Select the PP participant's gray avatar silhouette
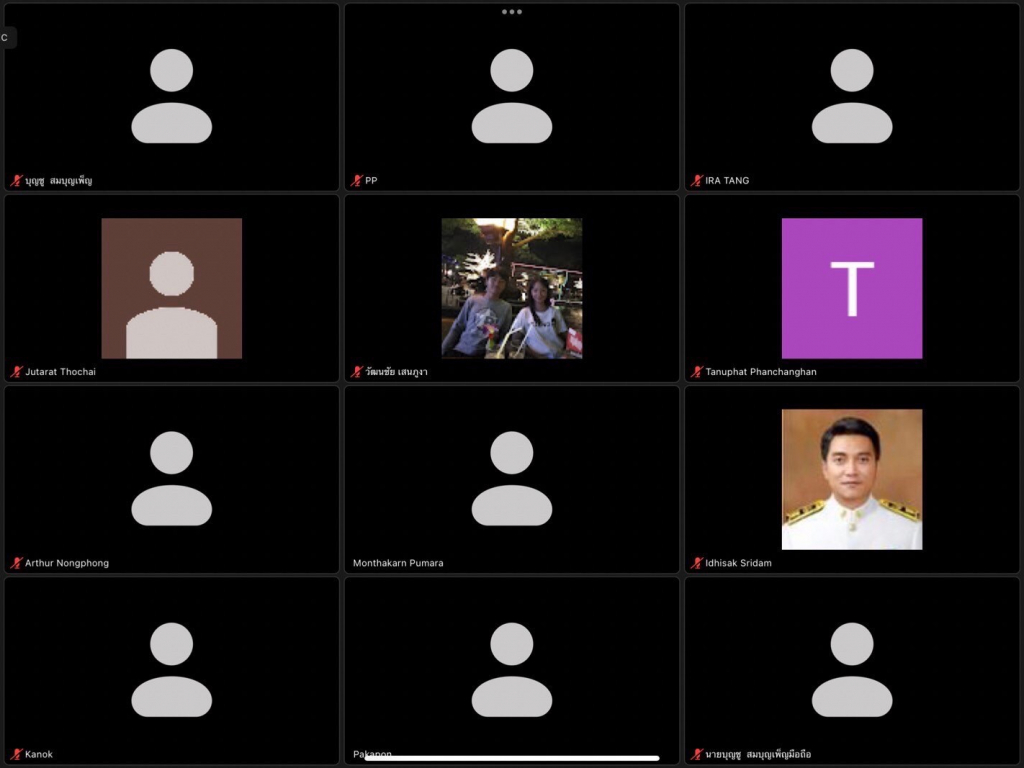The height and width of the screenshot is (768, 1024). coord(511,96)
